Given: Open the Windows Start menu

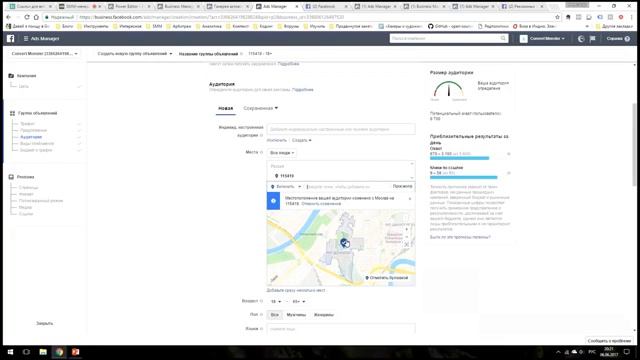Looking at the screenshot, I should click(x=10, y=352).
